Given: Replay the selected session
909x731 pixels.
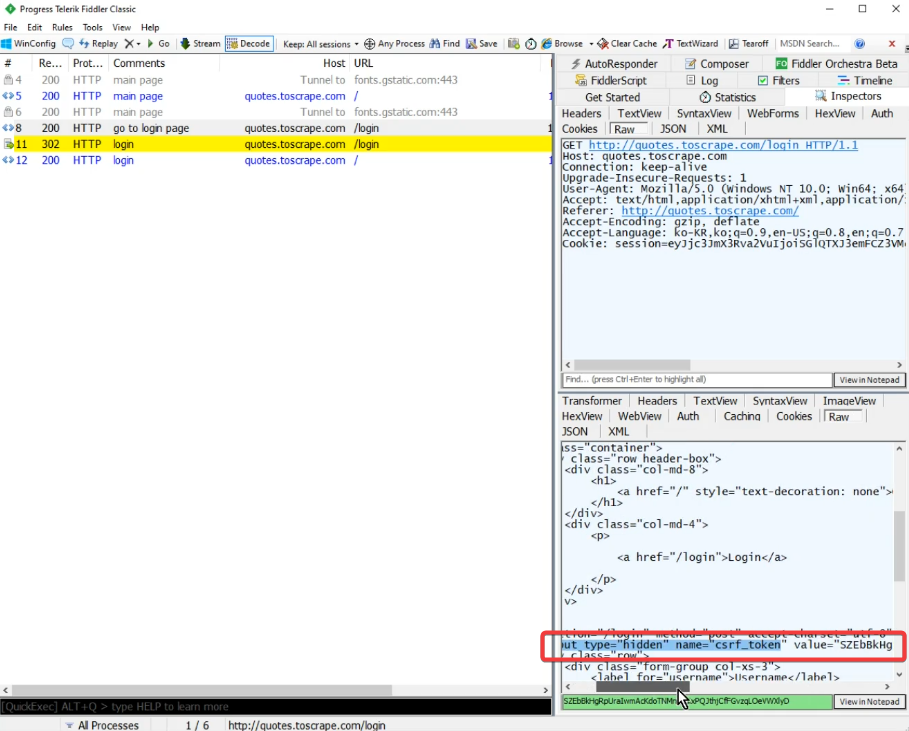Looking at the screenshot, I should (99, 43).
